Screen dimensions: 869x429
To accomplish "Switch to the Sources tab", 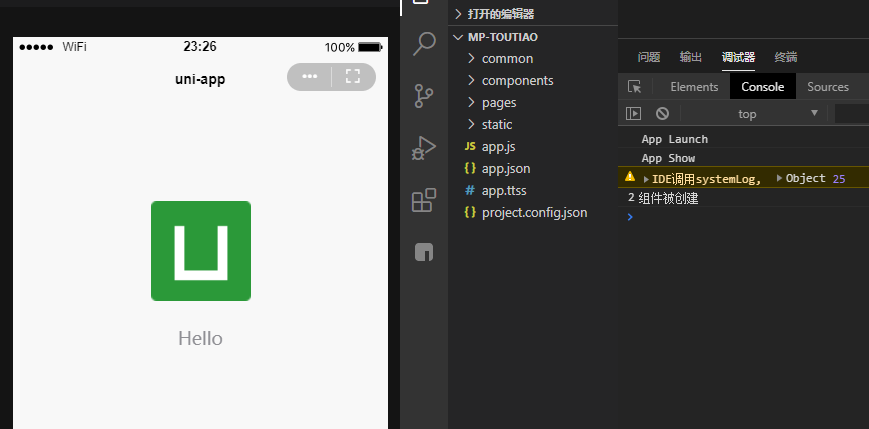I will [x=828, y=87].
